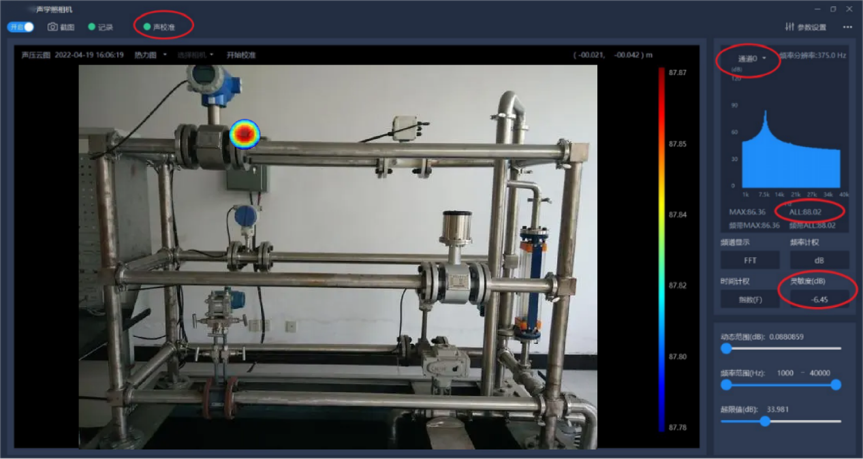Click the camera icon for 截图 screenshot
The height and width of the screenshot is (459, 863).
[x=53, y=27]
